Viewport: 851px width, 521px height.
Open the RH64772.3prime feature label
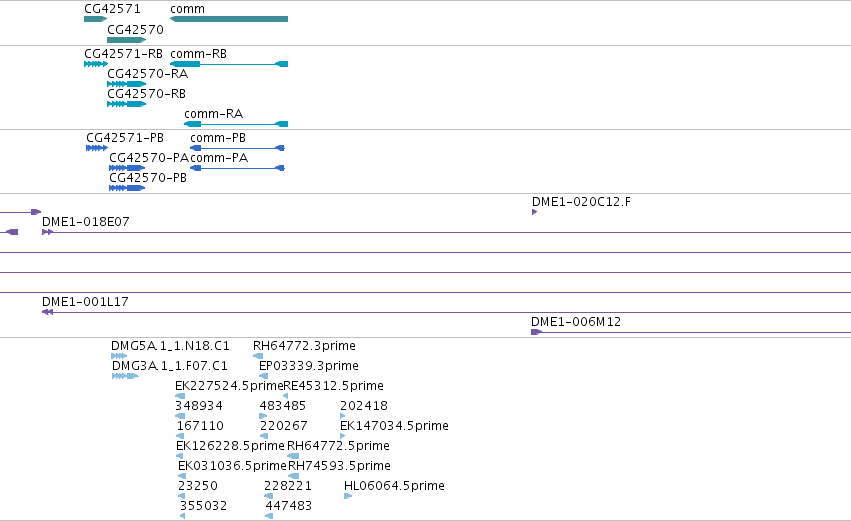(304, 346)
